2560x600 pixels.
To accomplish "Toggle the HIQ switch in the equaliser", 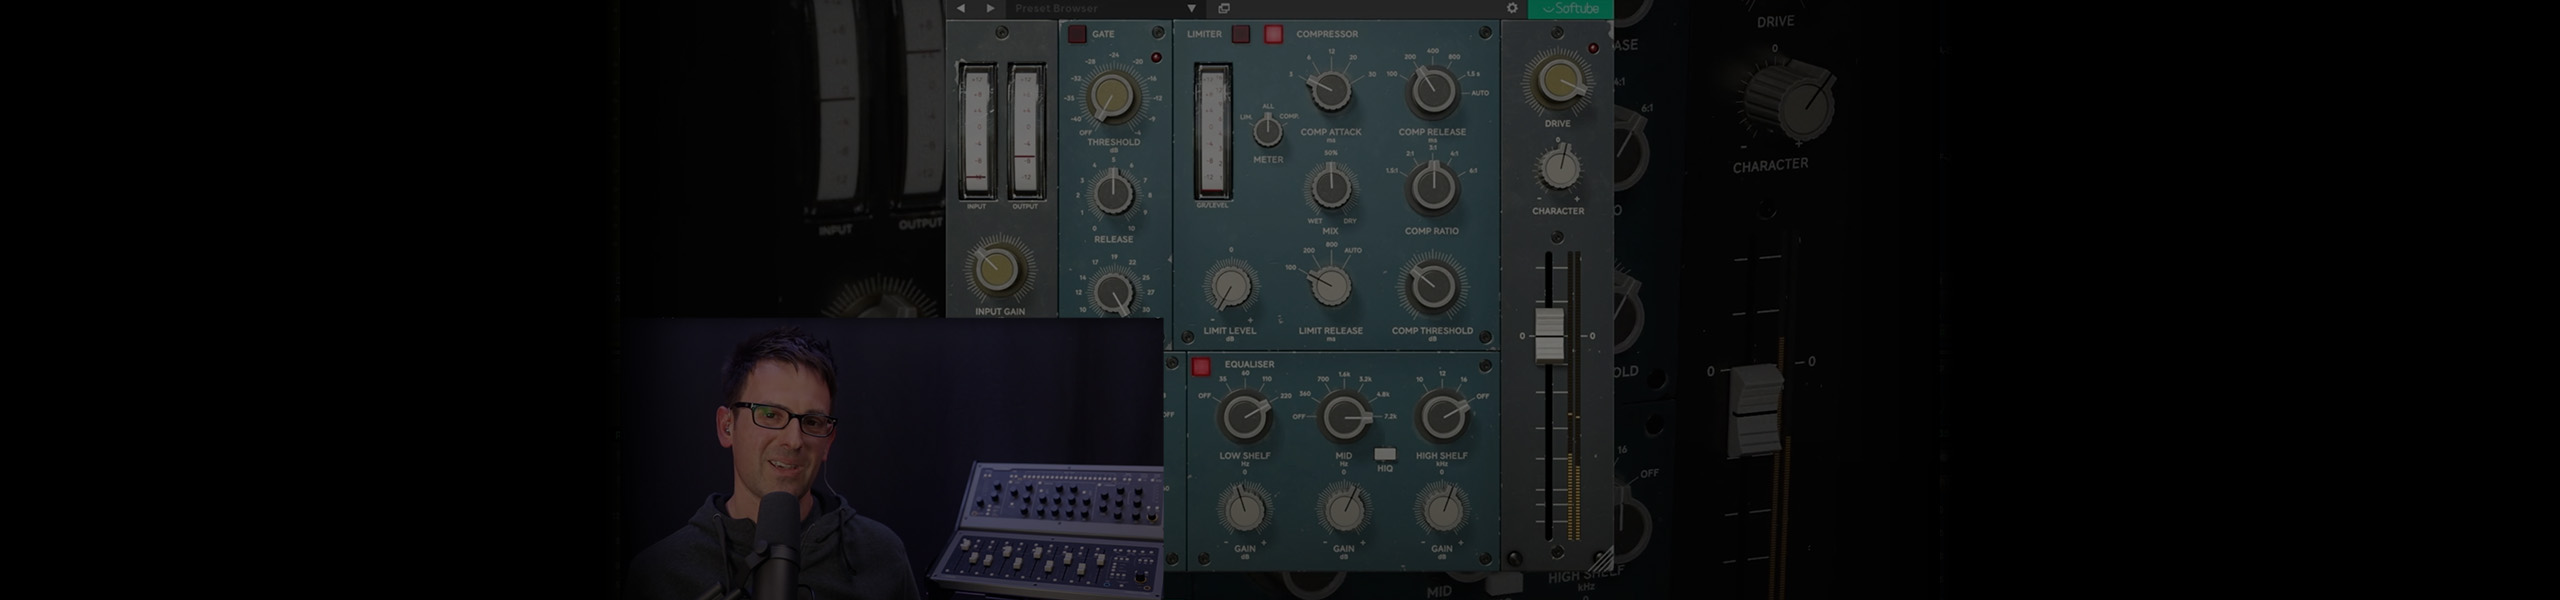I will (x=1385, y=455).
